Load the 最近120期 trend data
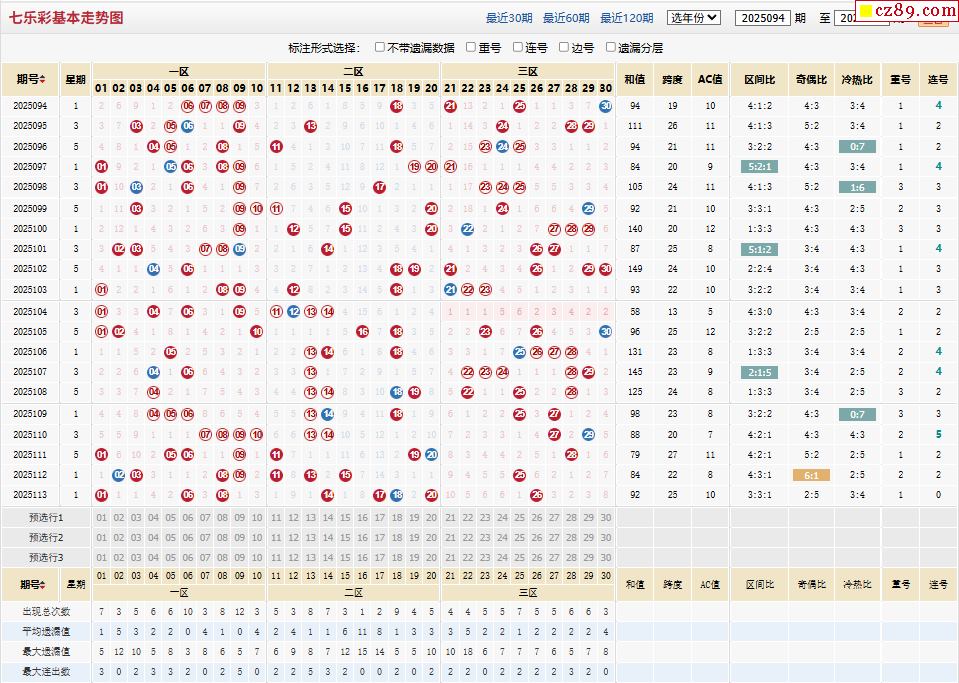This screenshot has height=683, width=959. [626, 18]
